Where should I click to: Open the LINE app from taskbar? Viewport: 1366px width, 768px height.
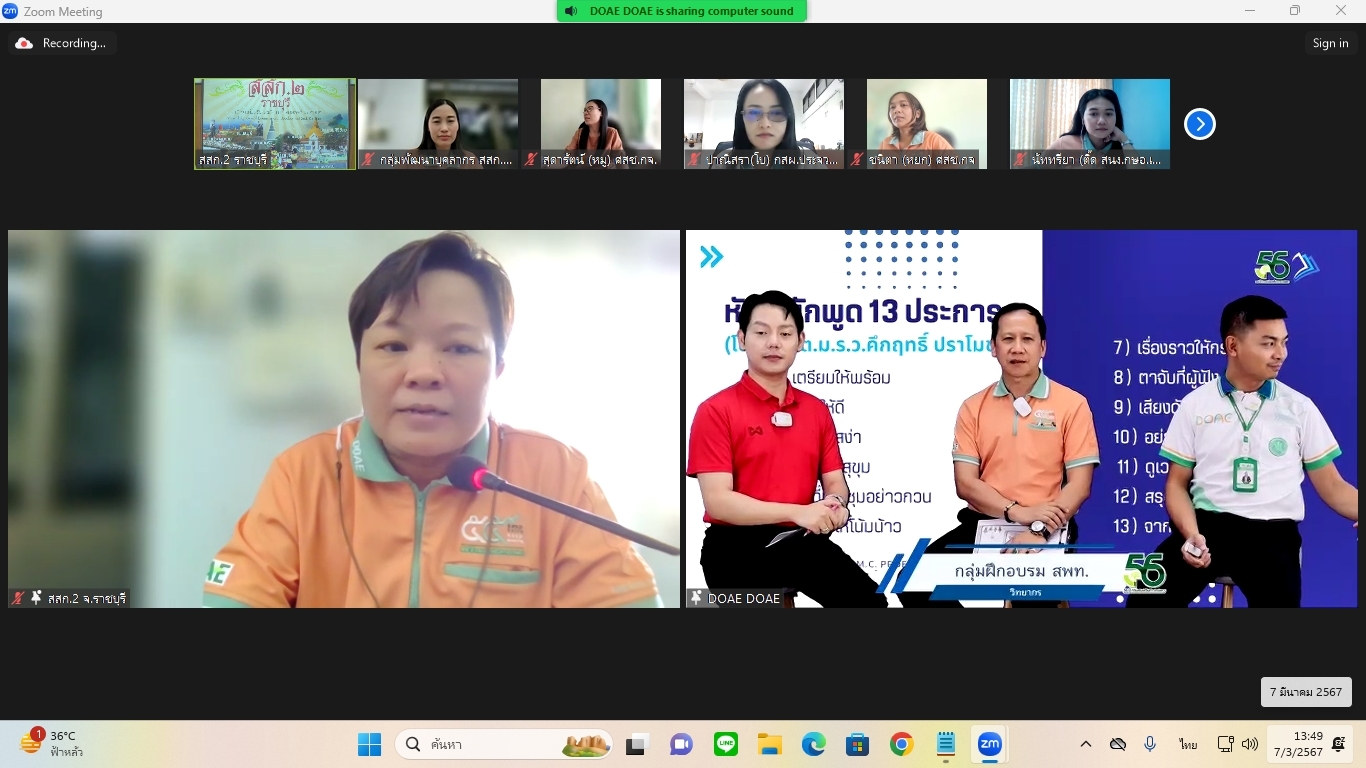pyautogui.click(x=726, y=744)
